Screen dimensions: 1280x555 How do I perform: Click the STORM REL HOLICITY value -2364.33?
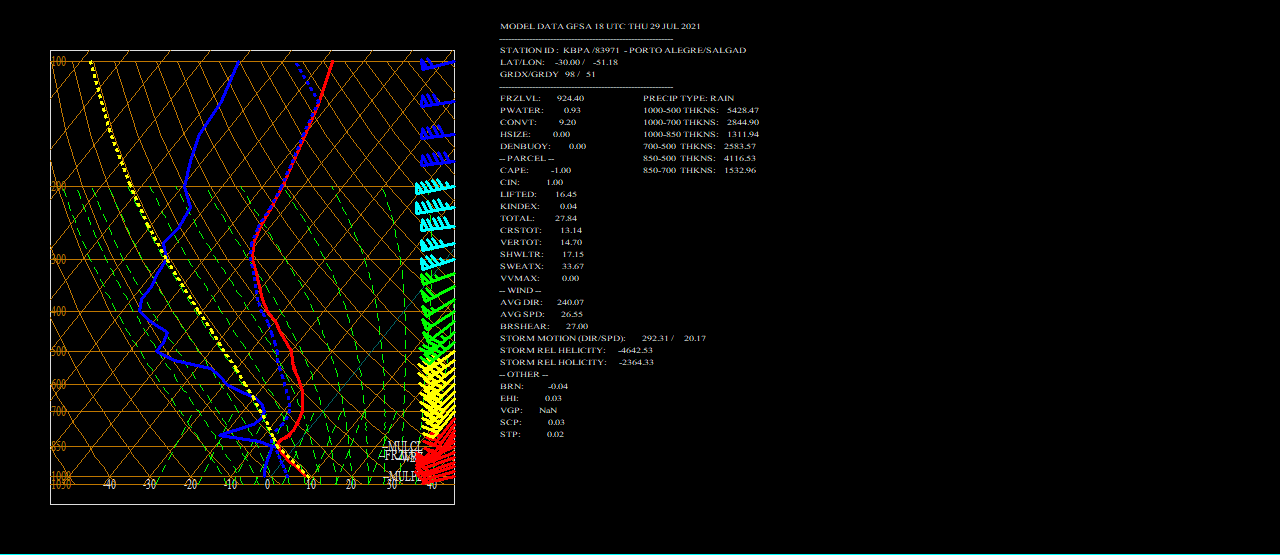(x=636, y=362)
